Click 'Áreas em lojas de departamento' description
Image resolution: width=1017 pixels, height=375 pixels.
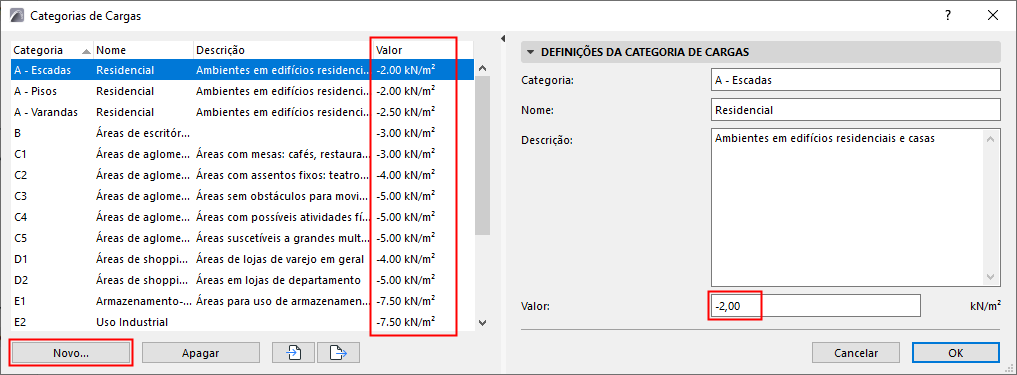click(x=278, y=280)
